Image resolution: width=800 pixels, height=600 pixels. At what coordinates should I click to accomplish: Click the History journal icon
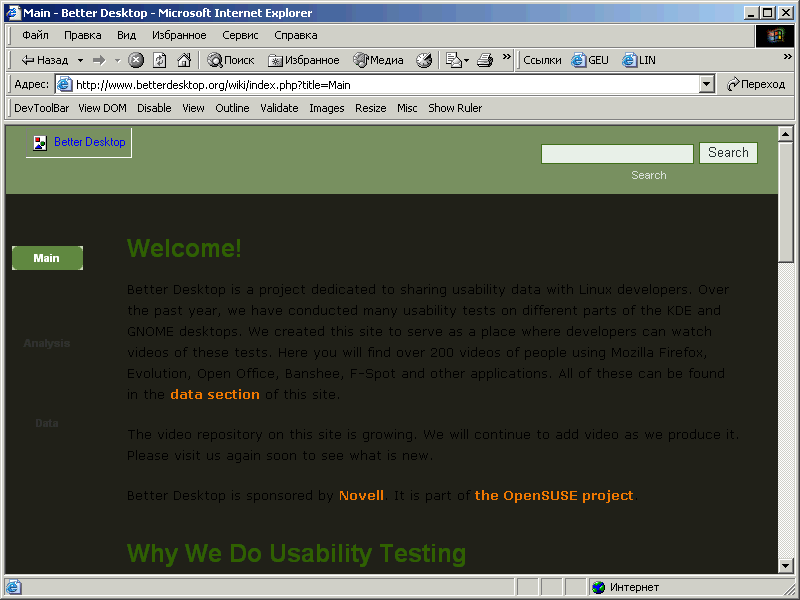tap(424, 60)
